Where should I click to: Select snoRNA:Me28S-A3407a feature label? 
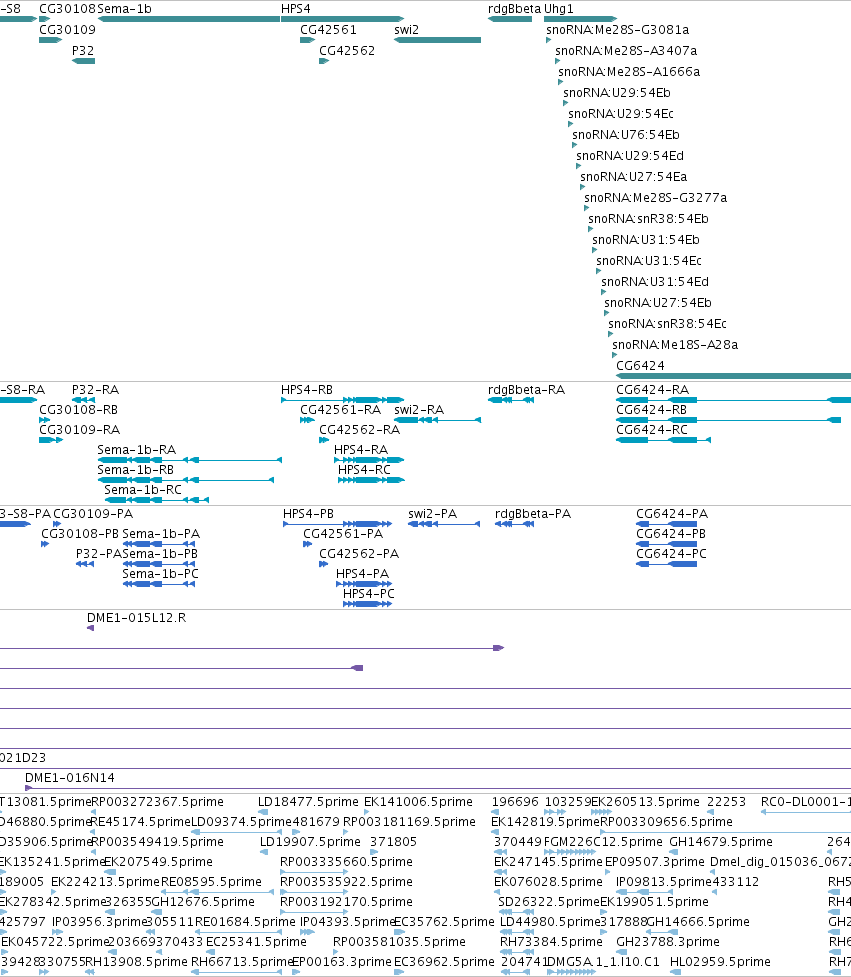point(626,50)
